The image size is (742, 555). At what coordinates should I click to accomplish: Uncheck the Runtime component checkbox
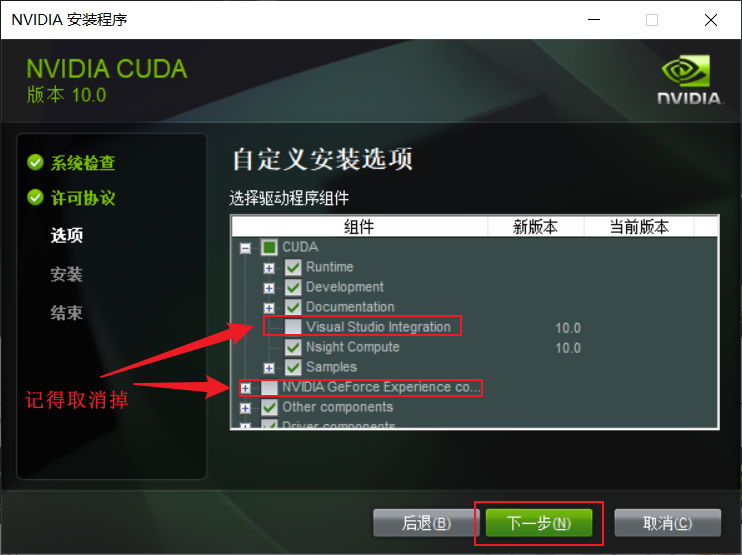tap(293, 267)
